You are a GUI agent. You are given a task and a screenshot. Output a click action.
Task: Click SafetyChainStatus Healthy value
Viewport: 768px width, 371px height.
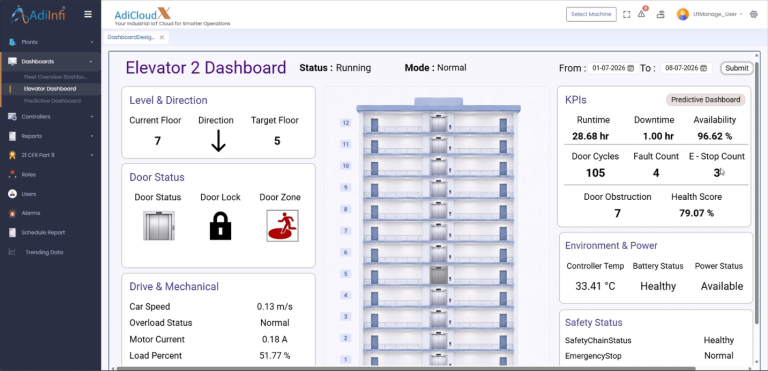tap(719, 340)
